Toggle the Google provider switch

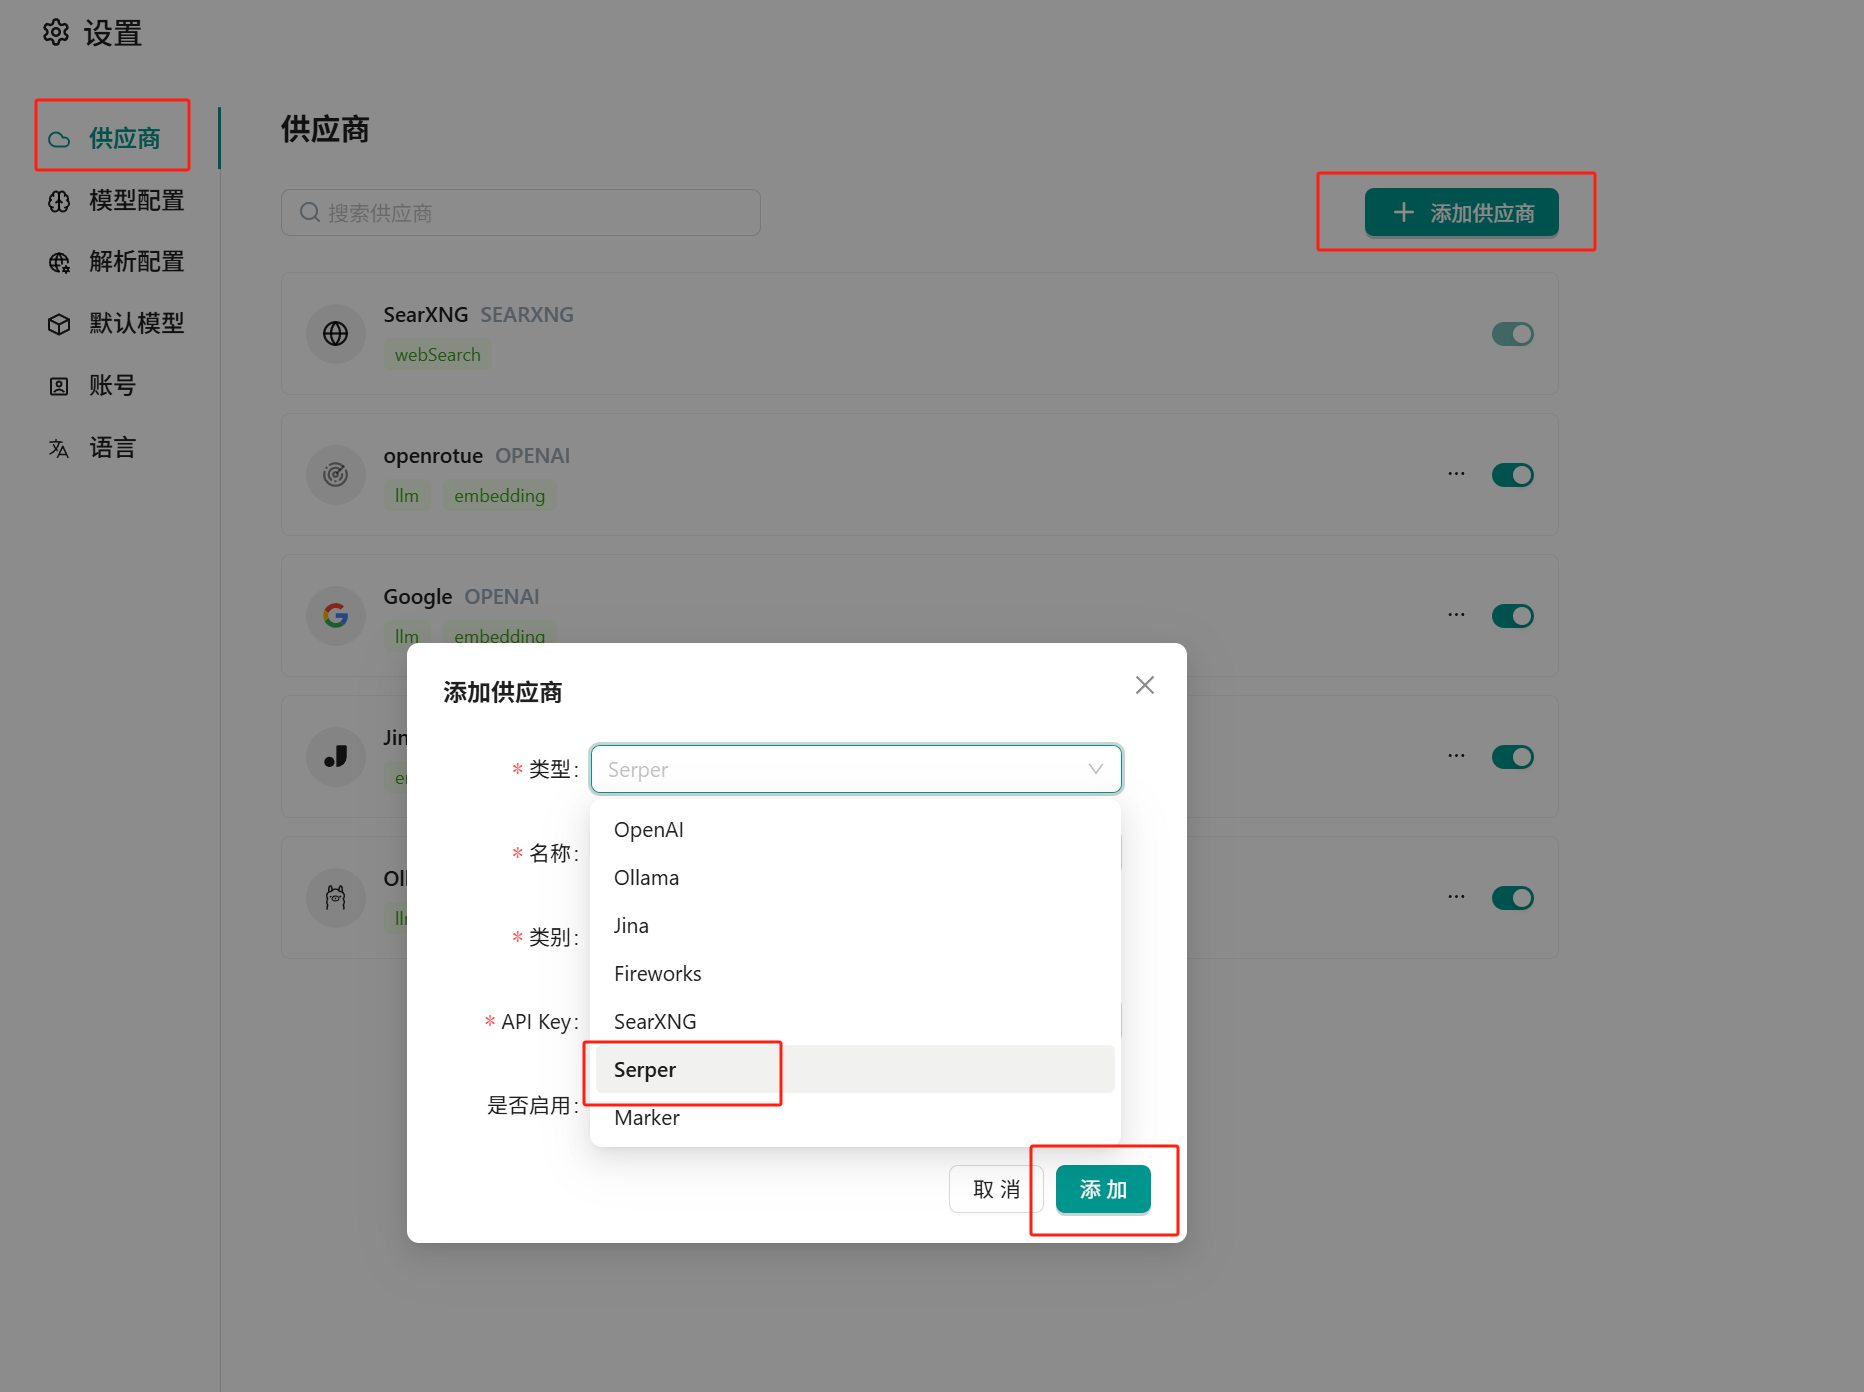pos(1512,616)
